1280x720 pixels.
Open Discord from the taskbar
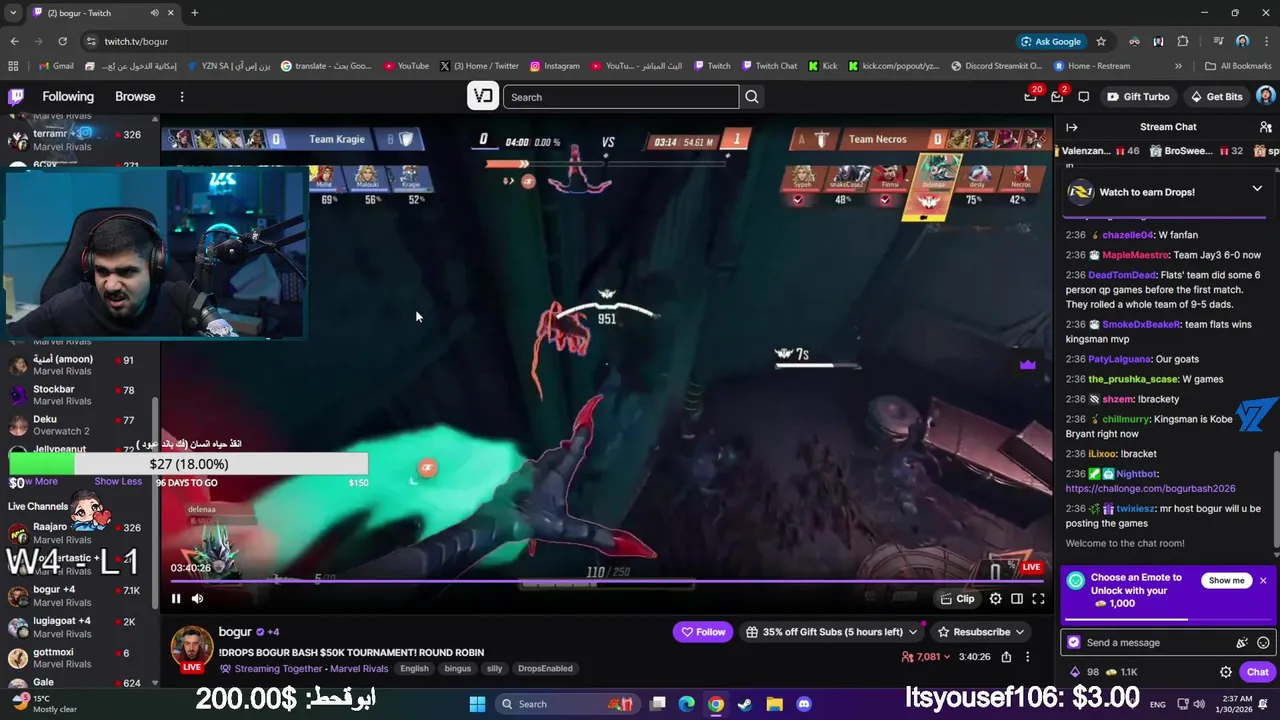click(x=804, y=704)
